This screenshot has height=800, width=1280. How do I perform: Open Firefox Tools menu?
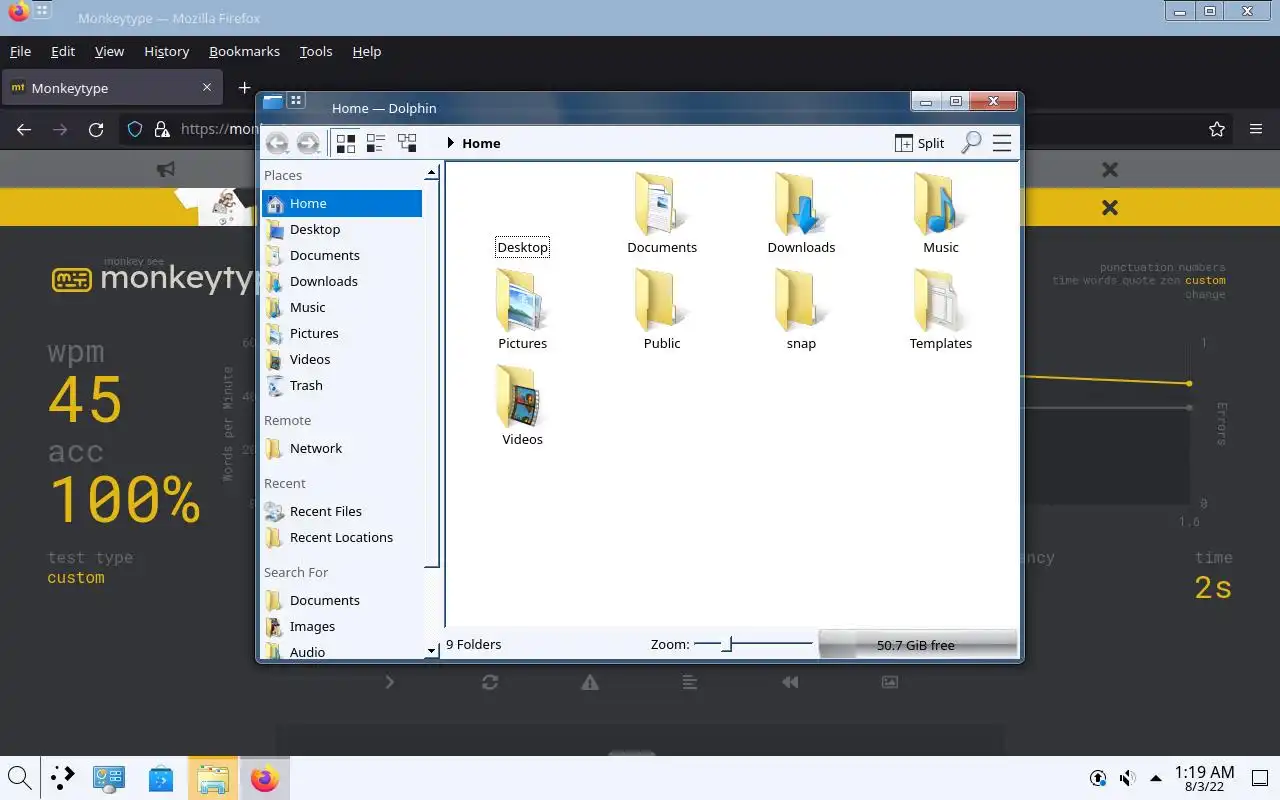(316, 51)
